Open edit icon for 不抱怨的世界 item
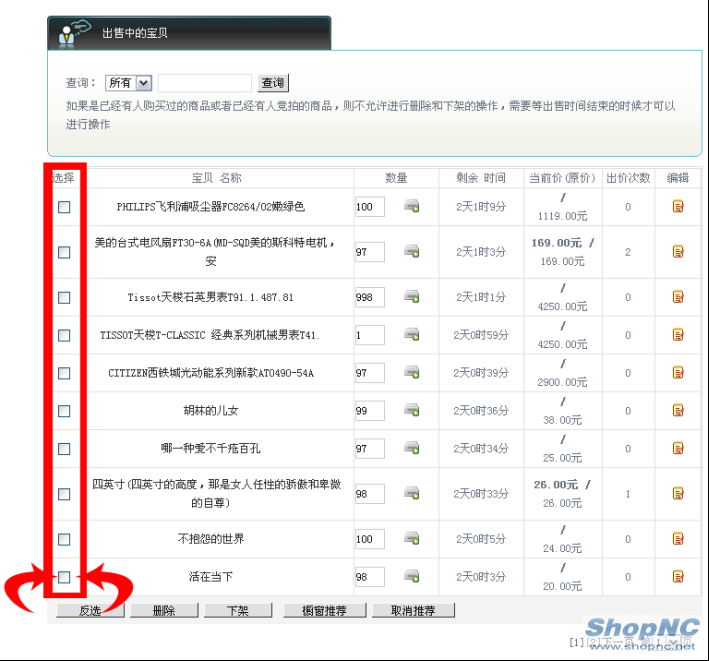Viewport: 709px width, 661px height. point(678,539)
